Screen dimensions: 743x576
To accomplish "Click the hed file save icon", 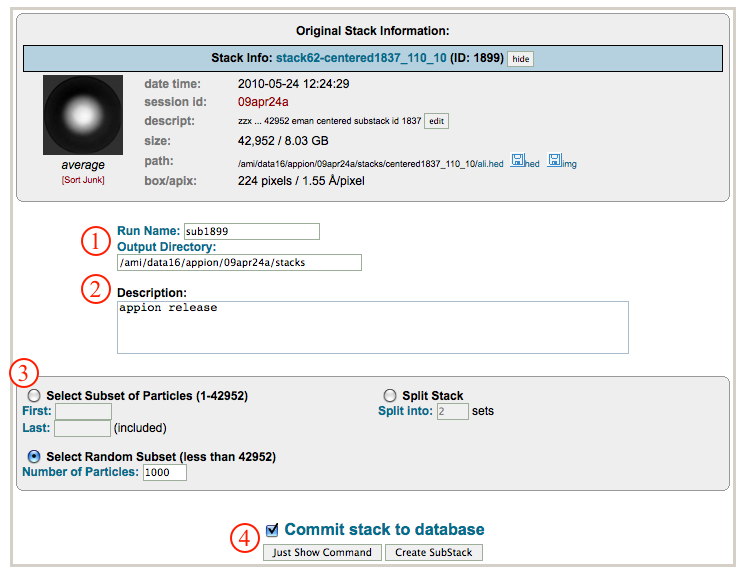I will pyautogui.click(x=518, y=161).
